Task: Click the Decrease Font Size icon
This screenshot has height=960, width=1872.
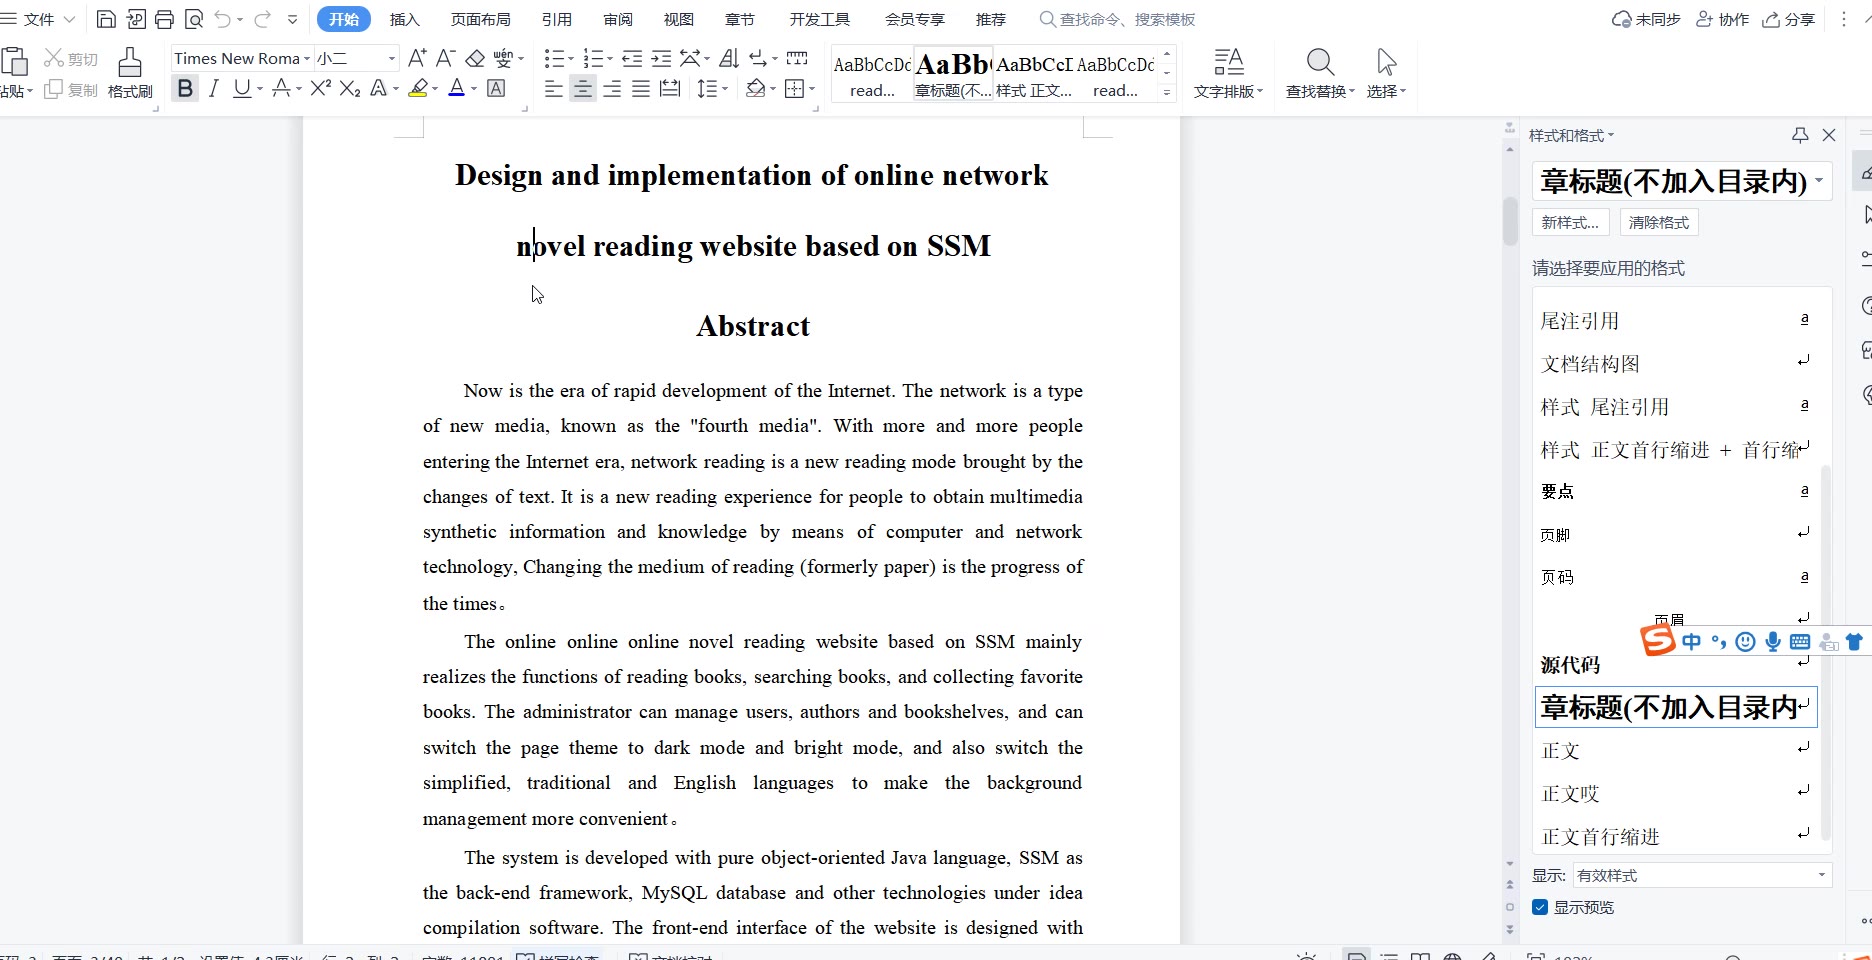Action: (446, 59)
